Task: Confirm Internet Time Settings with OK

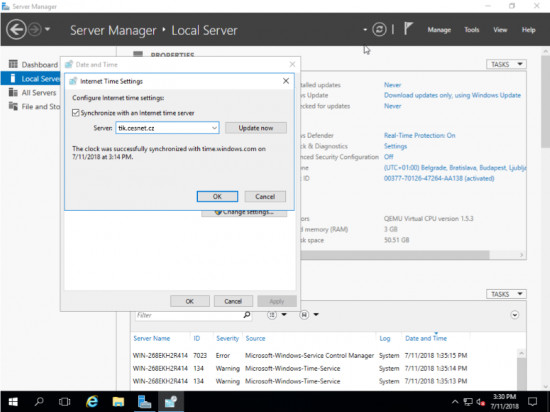Action: (217, 196)
